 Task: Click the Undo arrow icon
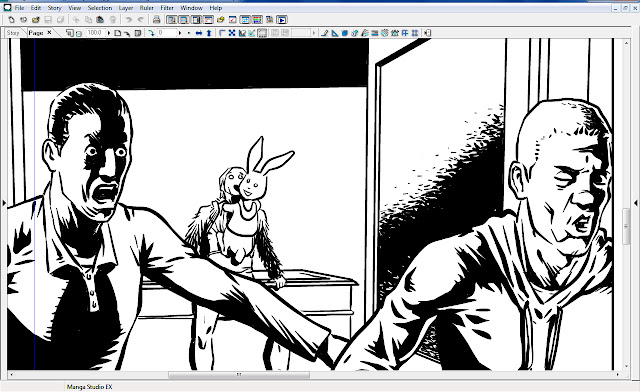coord(129,20)
